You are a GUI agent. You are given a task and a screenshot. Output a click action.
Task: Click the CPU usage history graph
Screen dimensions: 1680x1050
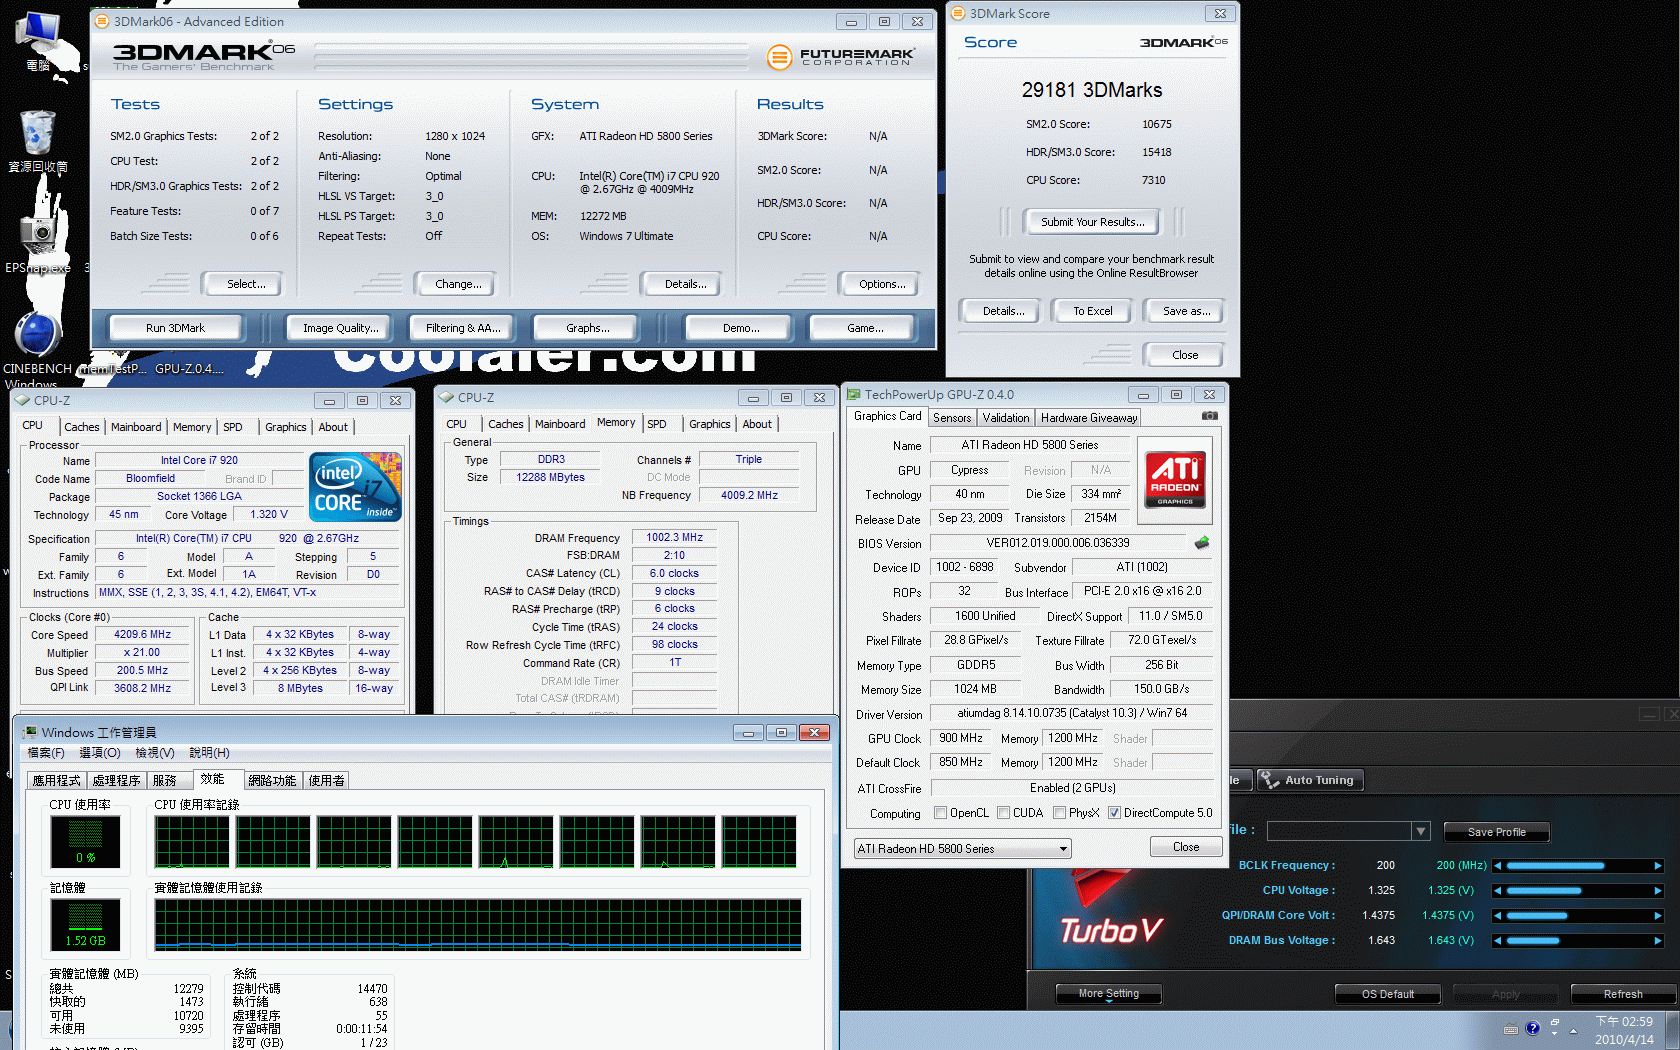click(476, 841)
